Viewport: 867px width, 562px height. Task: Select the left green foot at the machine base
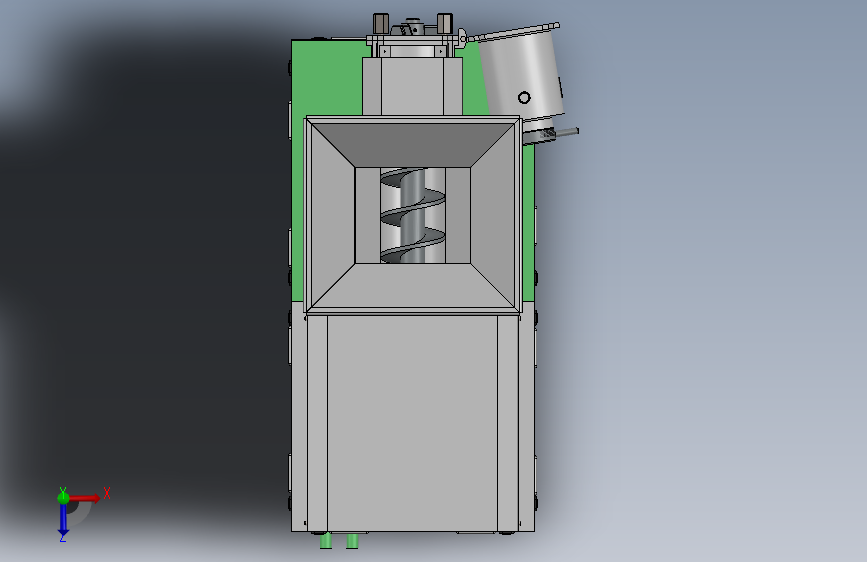[326, 541]
